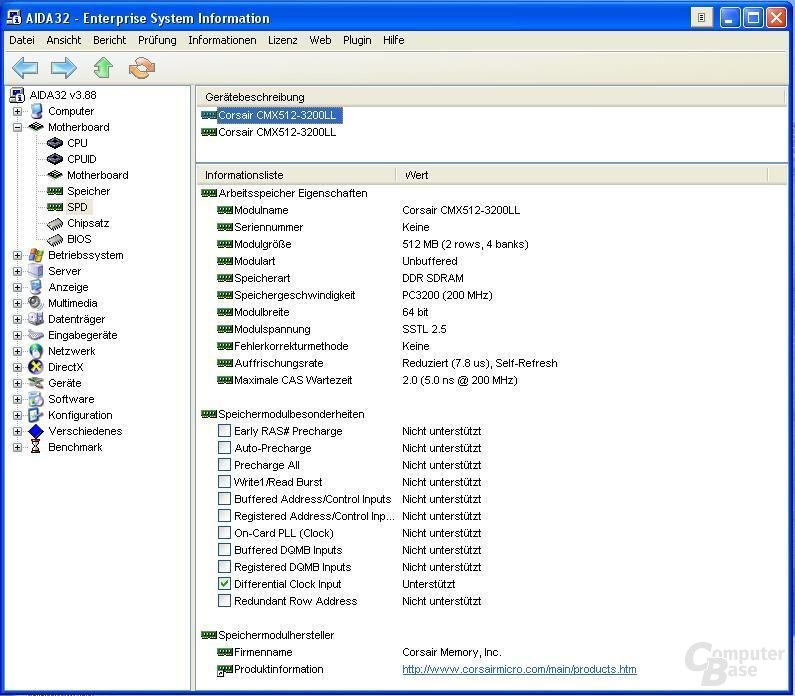The height and width of the screenshot is (696, 795).
Task: Select Motherboard sub-item under Motherboard
Action: click(x=97, y=175)
